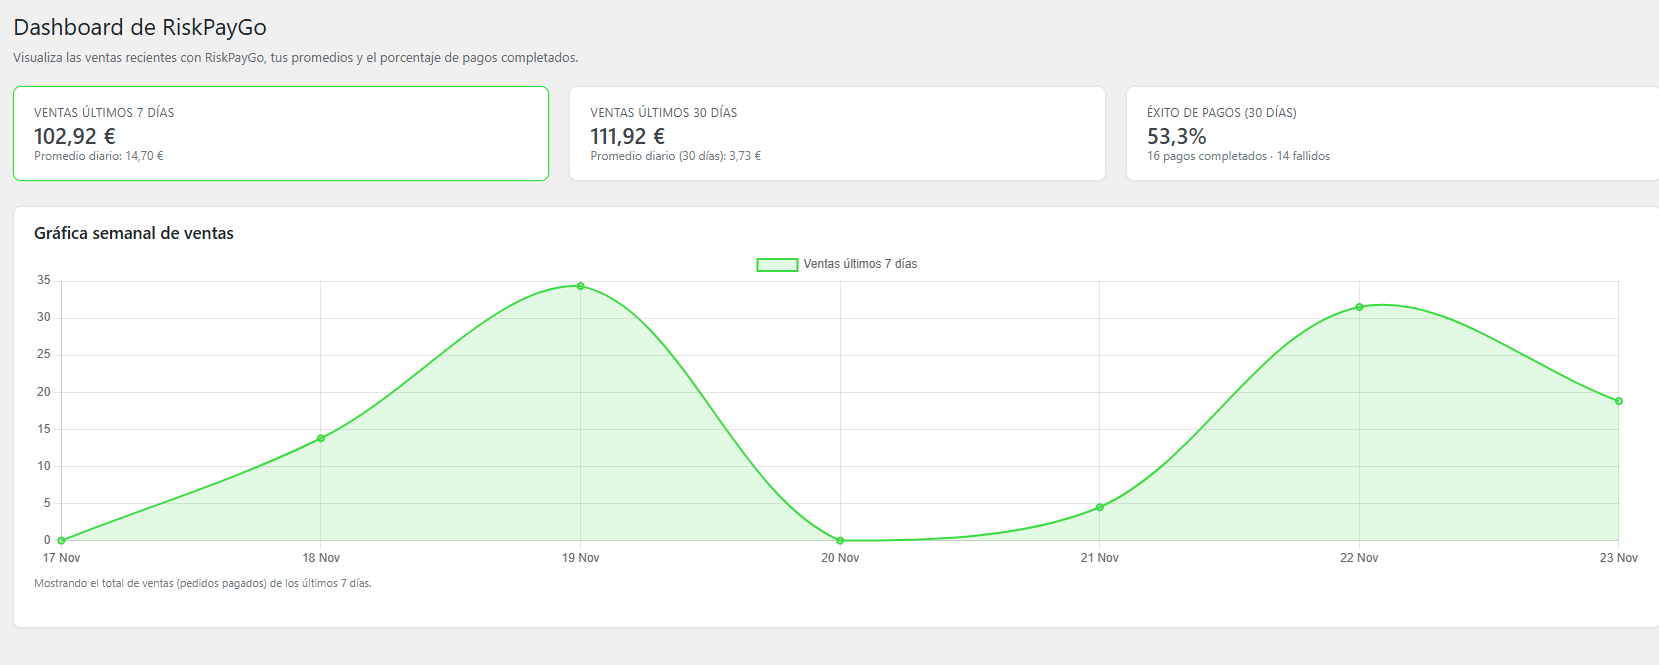Click the 22 Nov data point on chart
1659x665 pixels.
(1359, 307)
